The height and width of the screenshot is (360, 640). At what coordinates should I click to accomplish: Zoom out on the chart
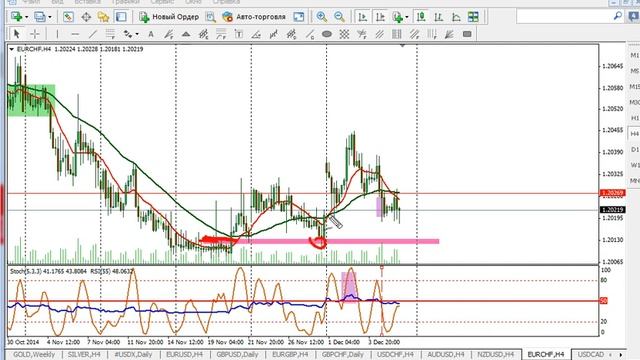(339, 17)
